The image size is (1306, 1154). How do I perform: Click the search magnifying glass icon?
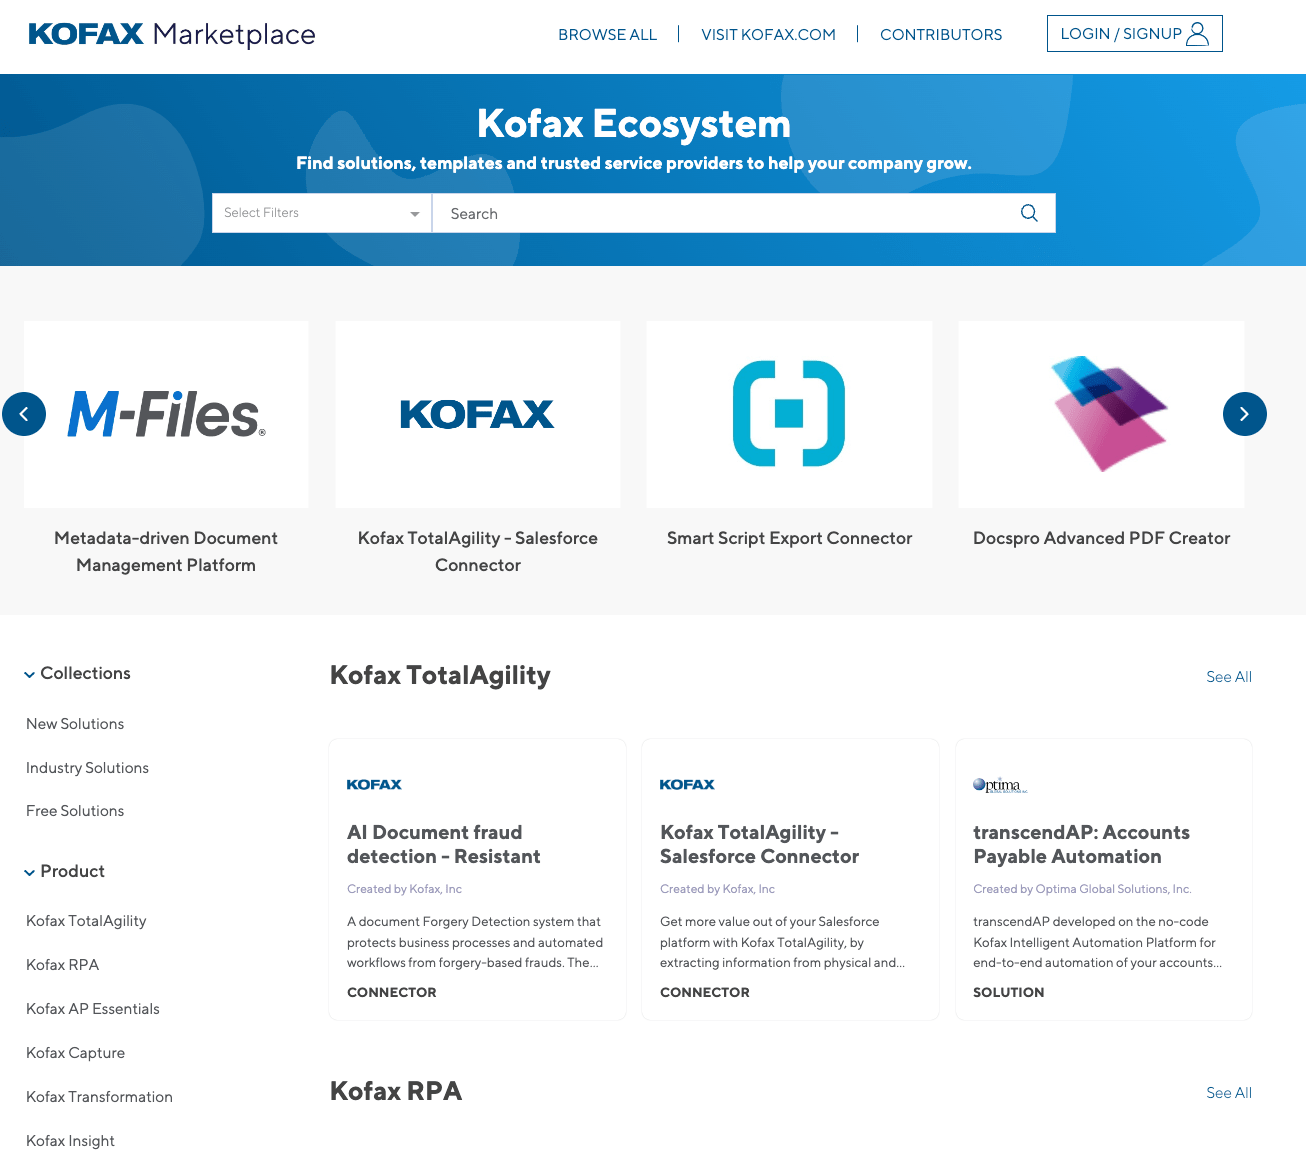tap(1029, 213)
